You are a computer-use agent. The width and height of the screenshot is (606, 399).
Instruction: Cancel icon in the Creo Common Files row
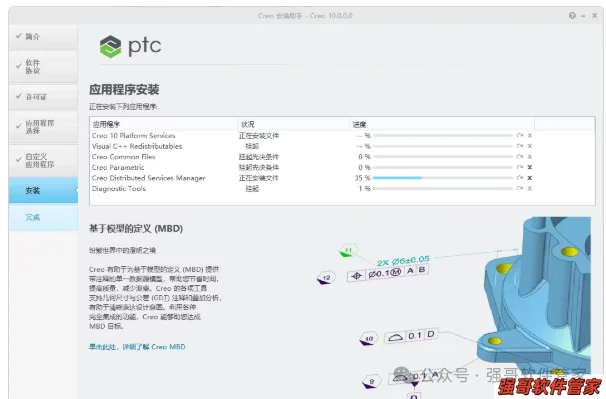(x=530, y=157)
